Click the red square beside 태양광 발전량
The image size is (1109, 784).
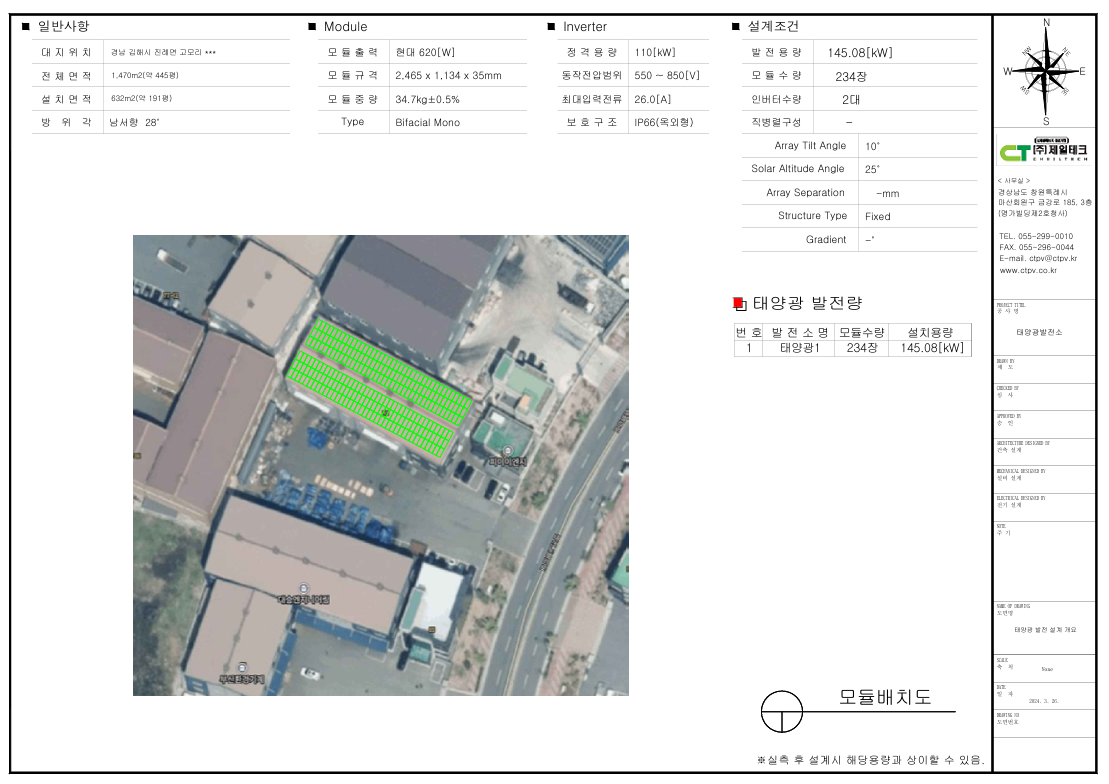coord(738,303)
